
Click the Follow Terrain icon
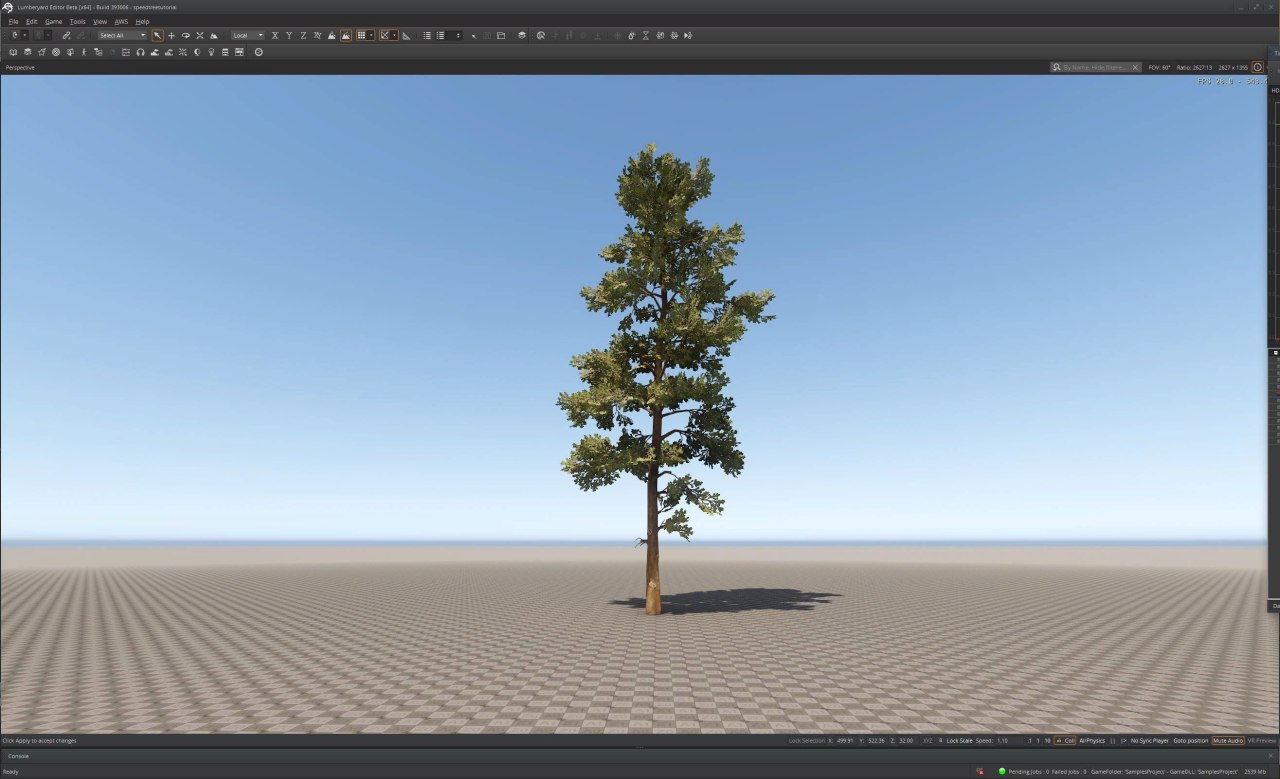click(x=331, y=35)
